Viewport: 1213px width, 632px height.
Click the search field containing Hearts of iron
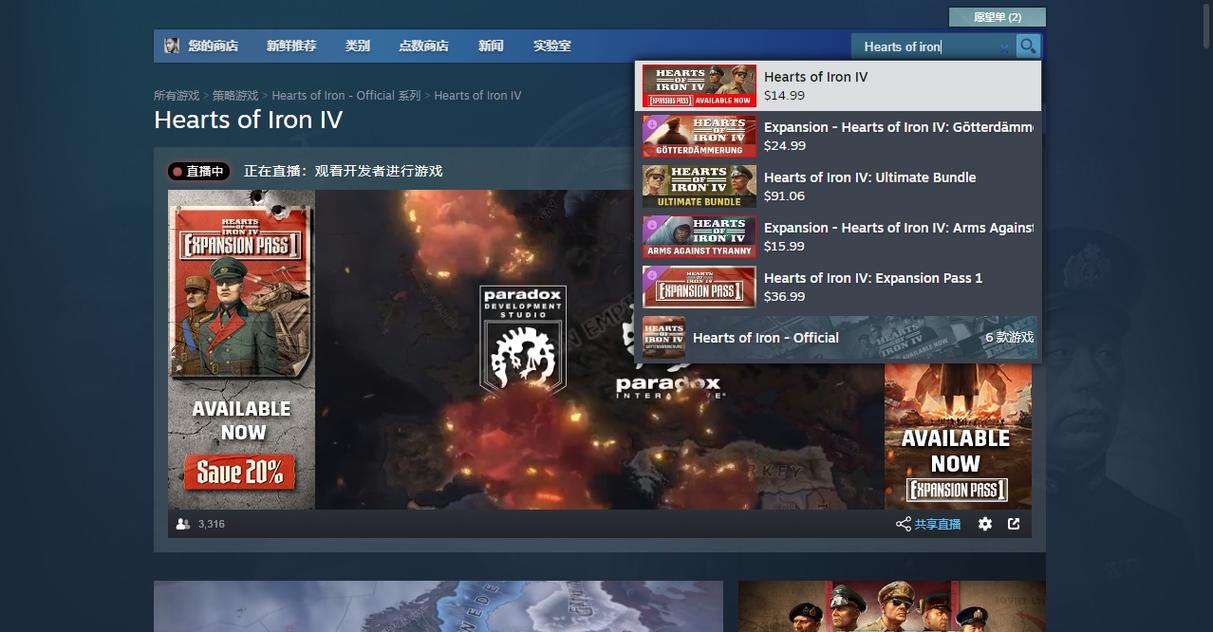933,46
